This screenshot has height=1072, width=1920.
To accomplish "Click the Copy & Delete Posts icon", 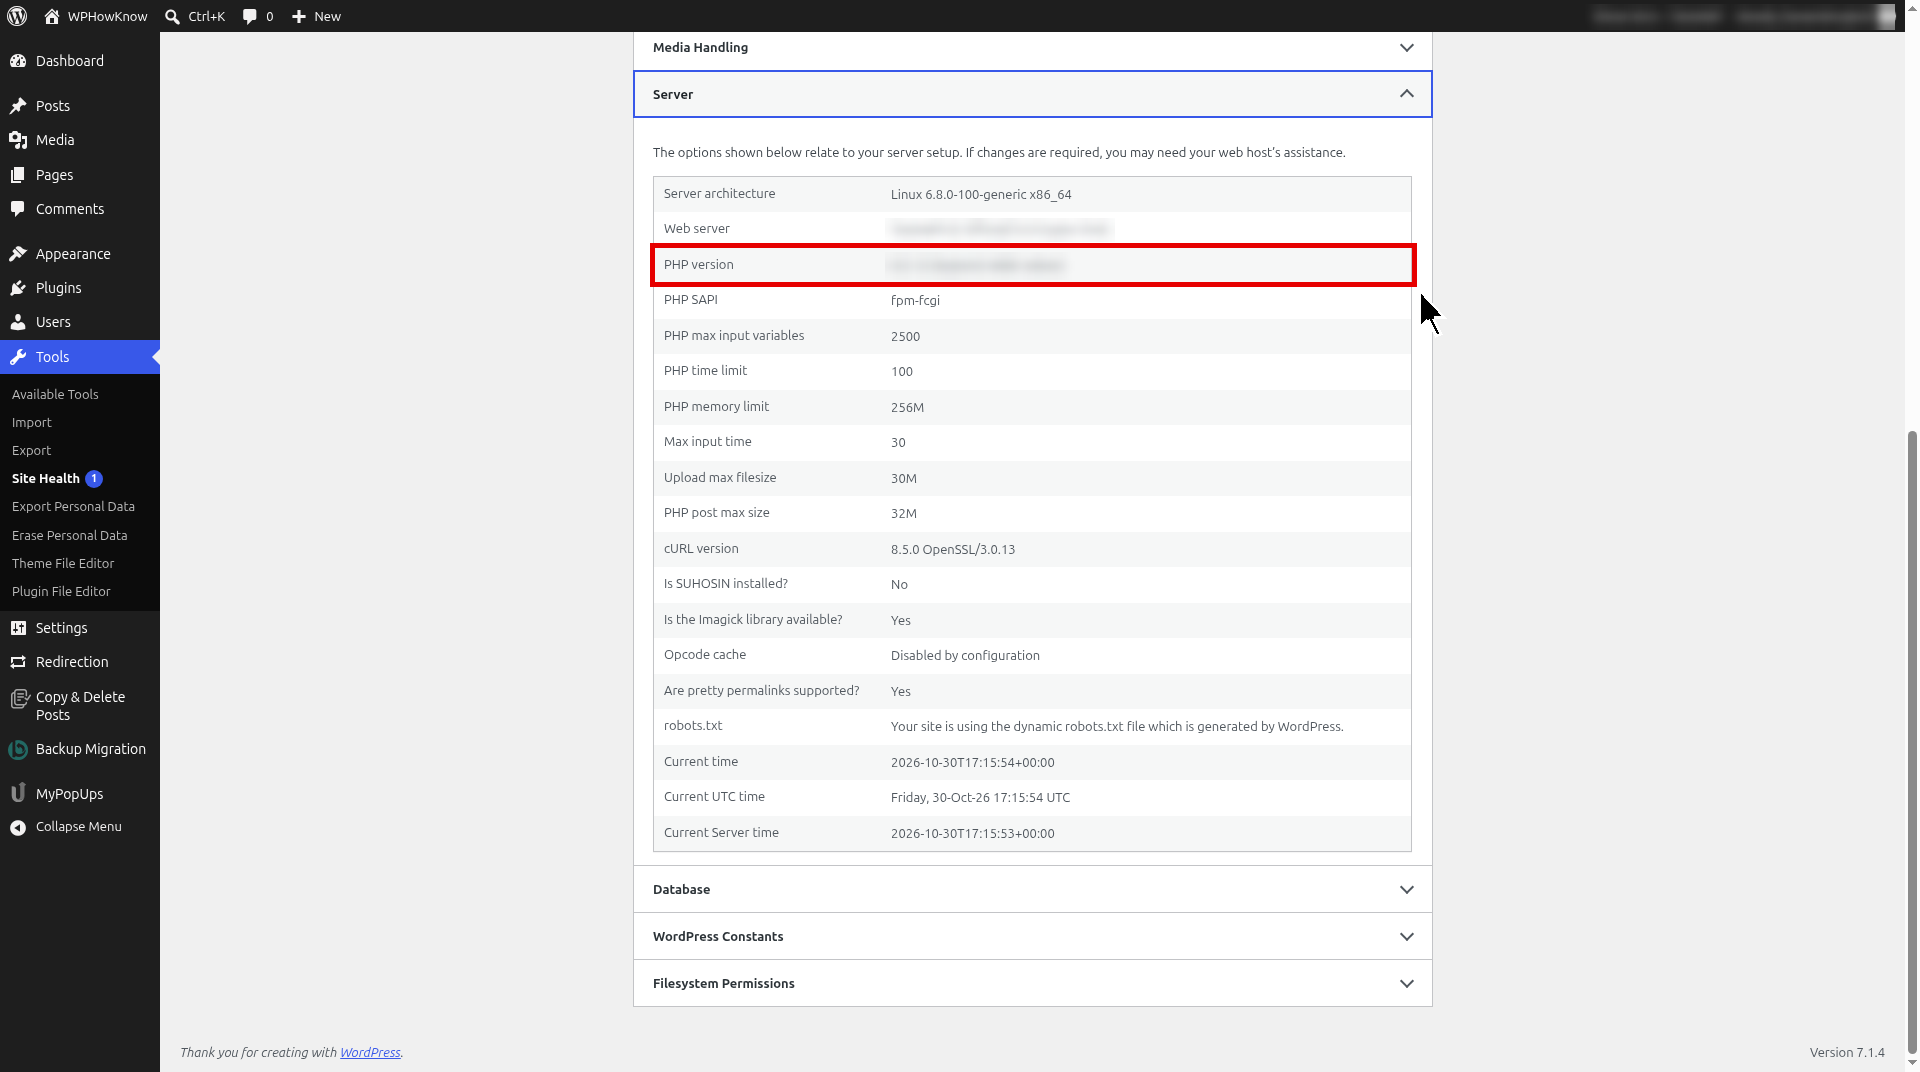I will (x=18, y=698).
